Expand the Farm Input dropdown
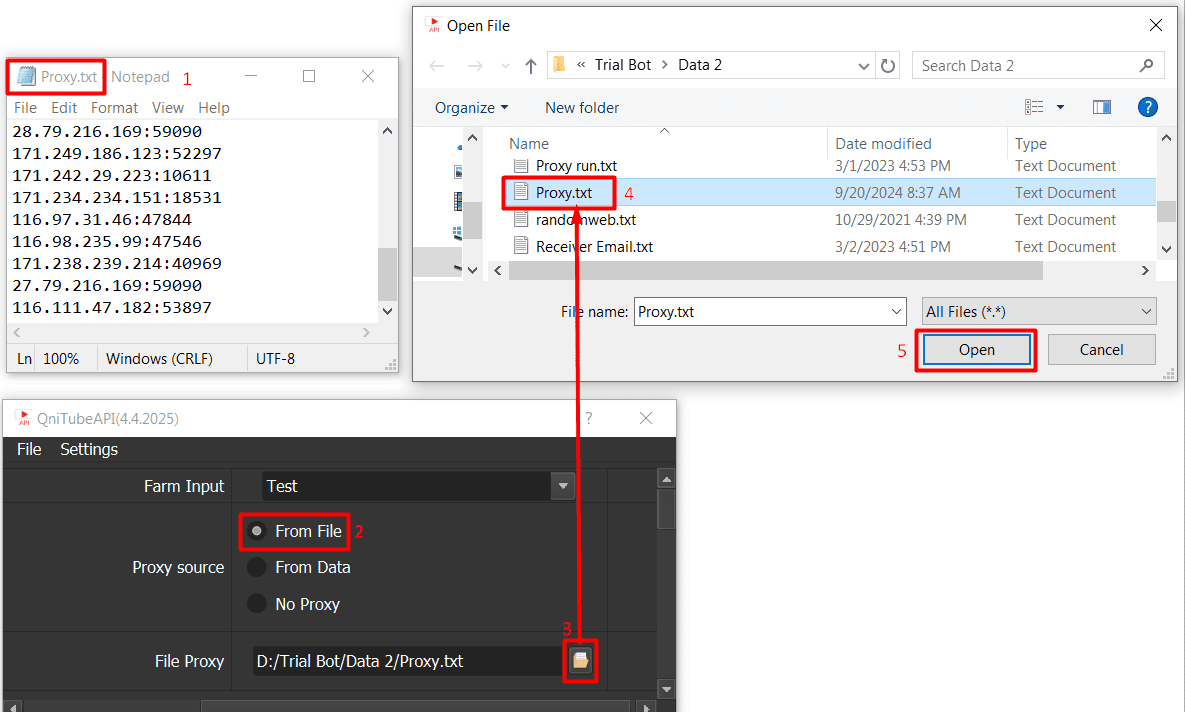 [562, 486]
